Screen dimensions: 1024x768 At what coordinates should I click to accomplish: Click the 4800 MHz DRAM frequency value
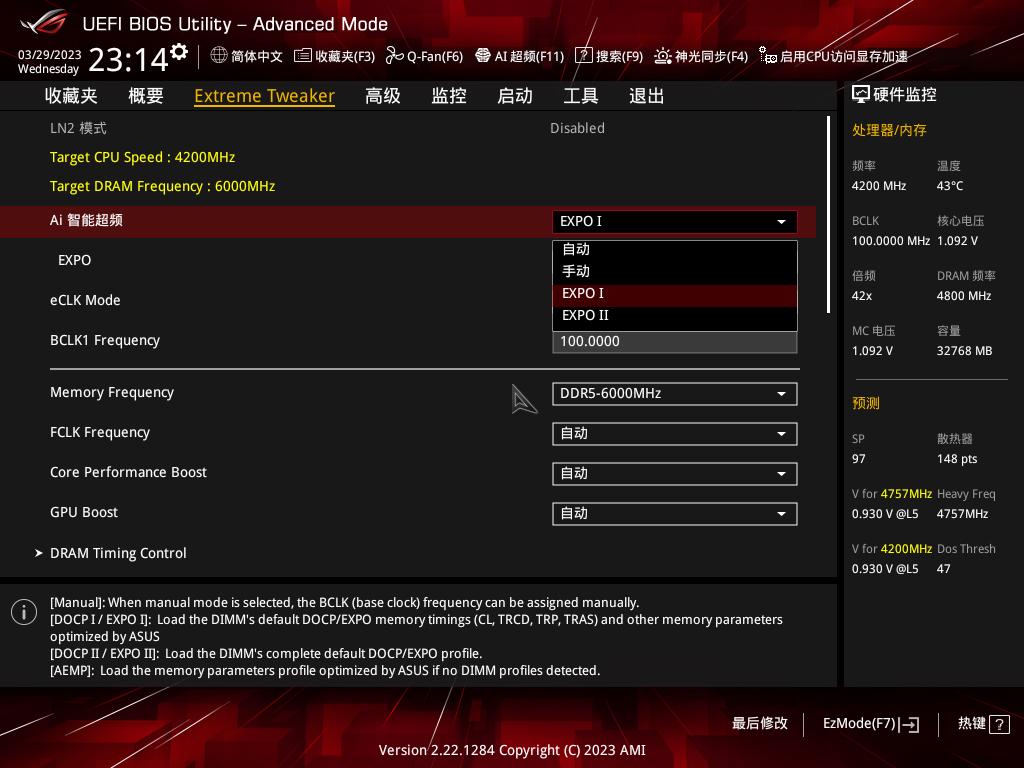point(964,296)
